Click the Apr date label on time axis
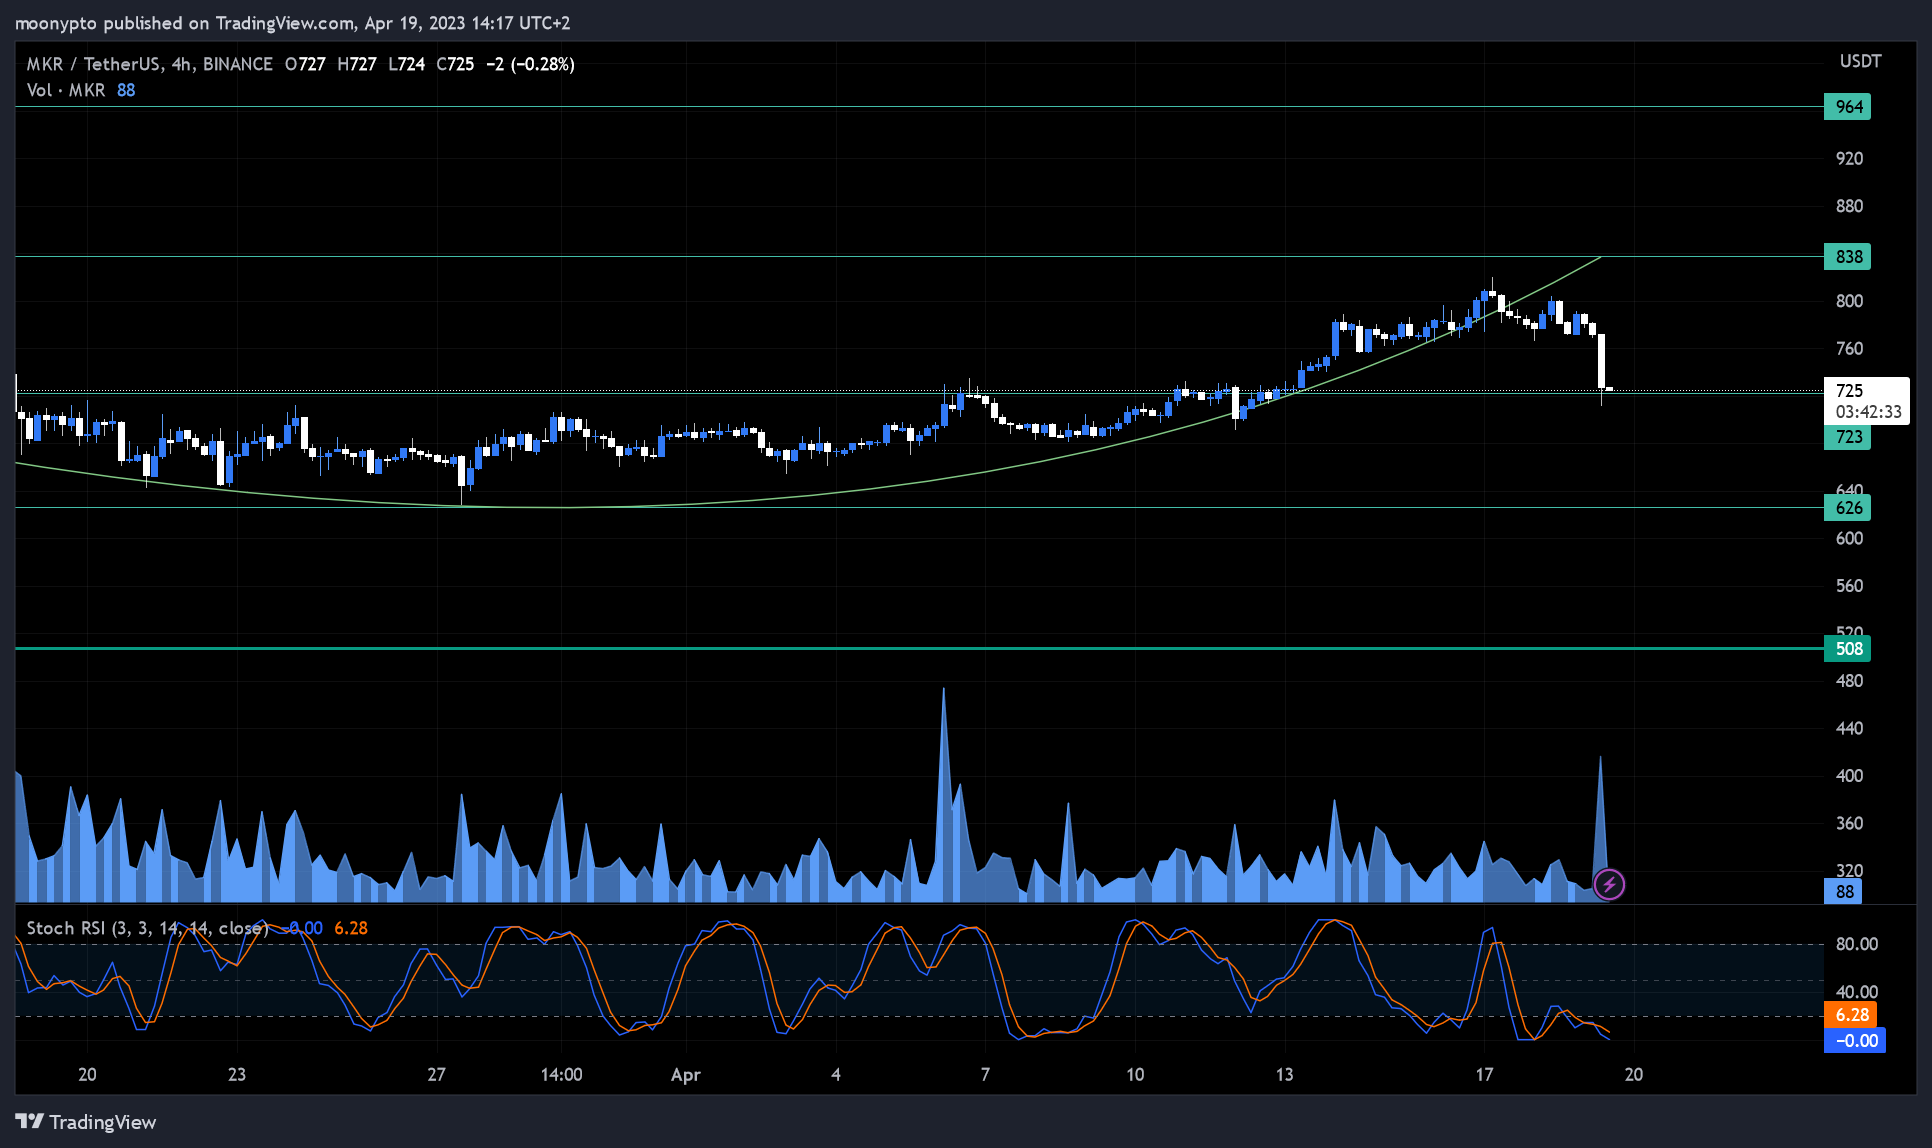This screenshot has height=1148, width=1932. [x=686, y=1075]
